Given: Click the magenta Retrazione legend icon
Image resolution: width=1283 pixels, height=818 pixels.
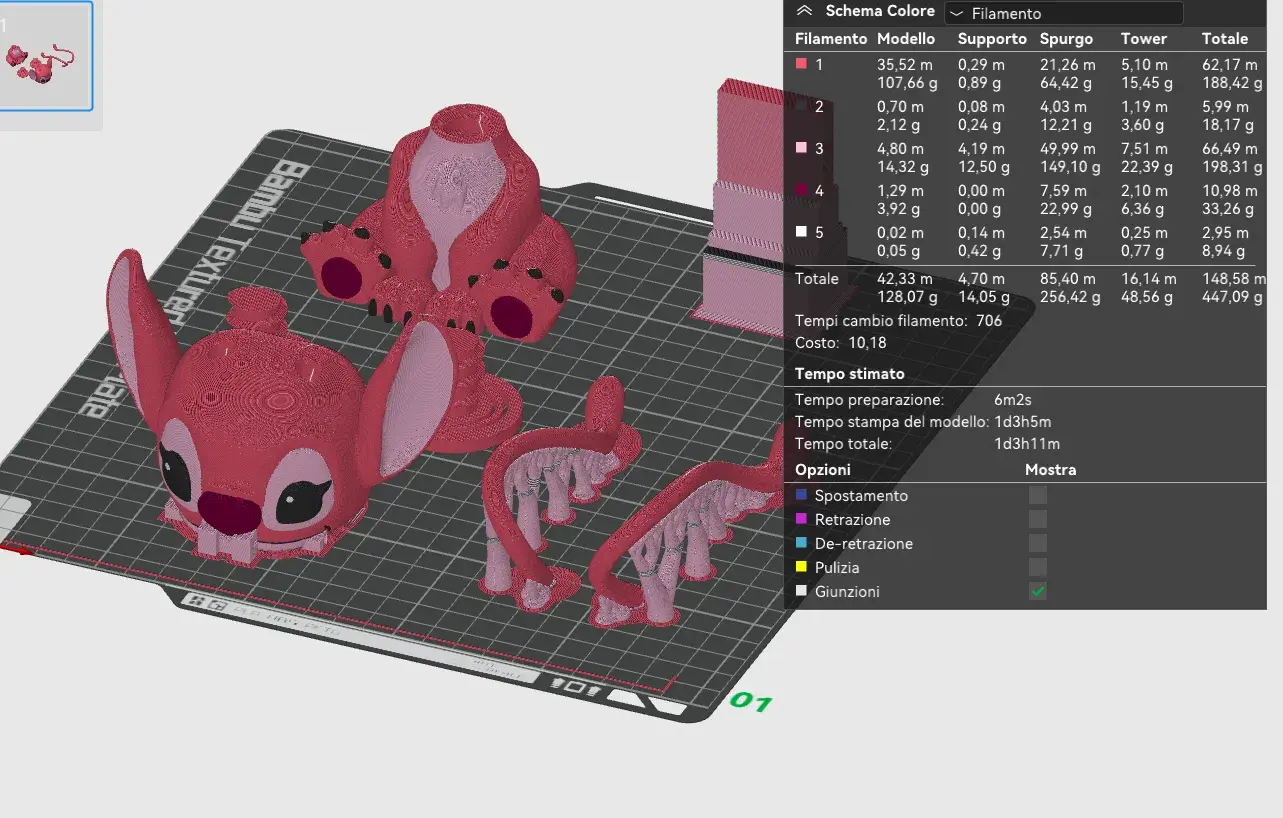Looking at the screenshot, I should [801, 519].
